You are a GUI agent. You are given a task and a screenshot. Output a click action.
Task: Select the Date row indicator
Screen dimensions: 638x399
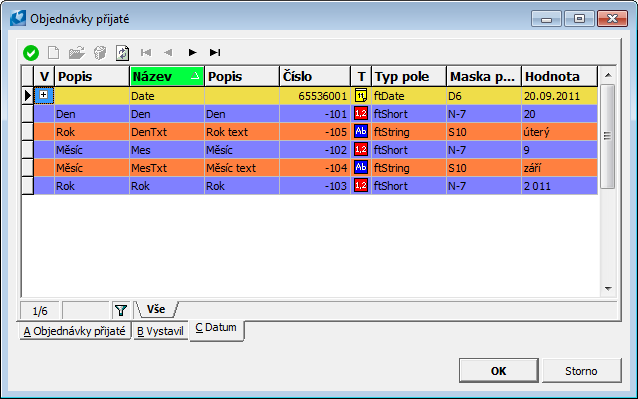(x=27, y=96)
